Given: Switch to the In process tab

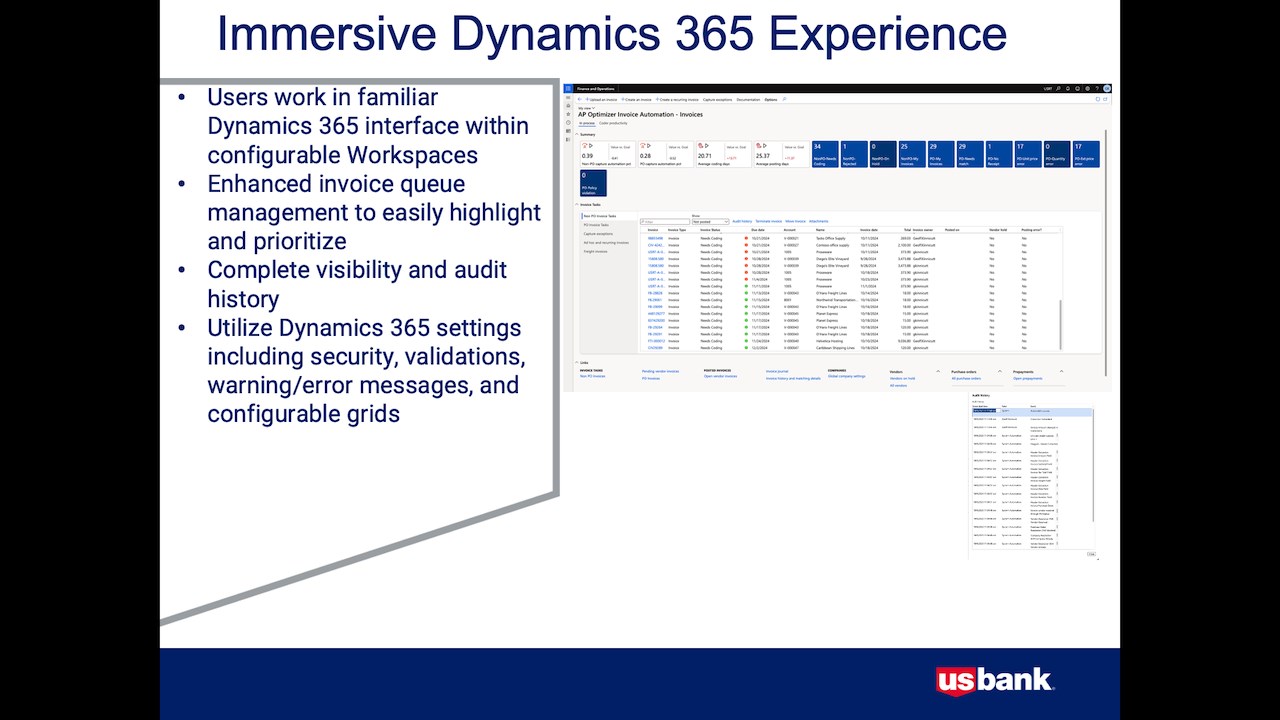Looking at the screenshot, I should tap(587, 123).
